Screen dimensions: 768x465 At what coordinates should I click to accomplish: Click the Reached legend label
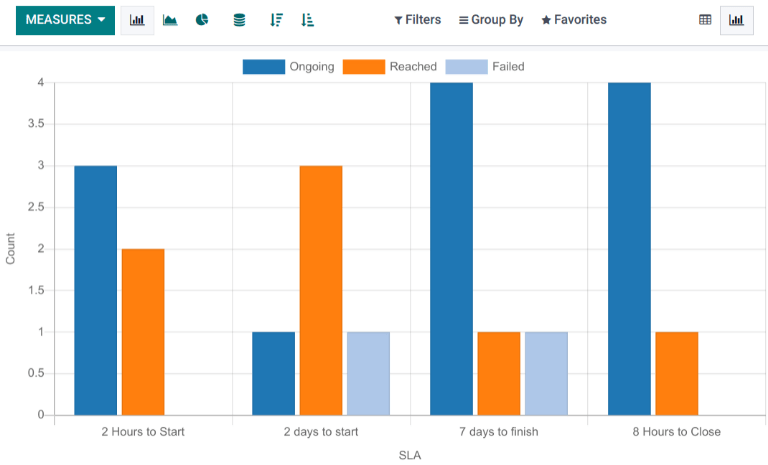click(413, 67)
